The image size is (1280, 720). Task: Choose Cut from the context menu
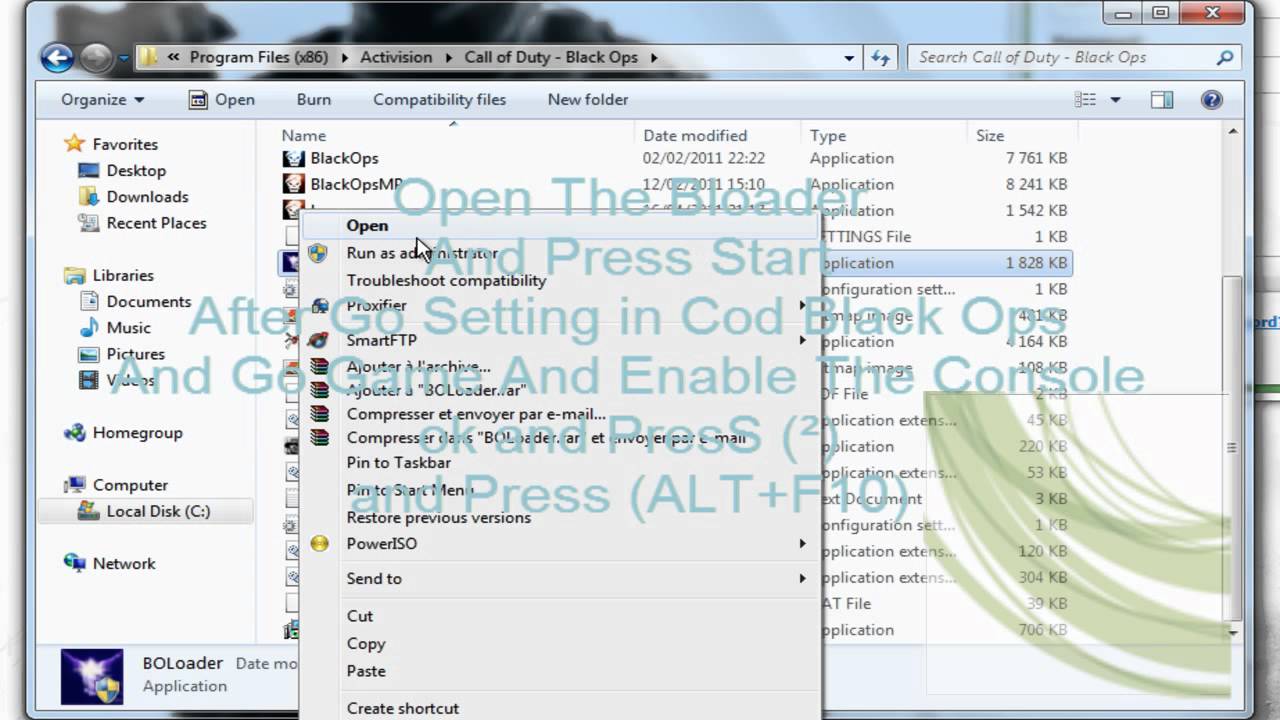[359, 616]
